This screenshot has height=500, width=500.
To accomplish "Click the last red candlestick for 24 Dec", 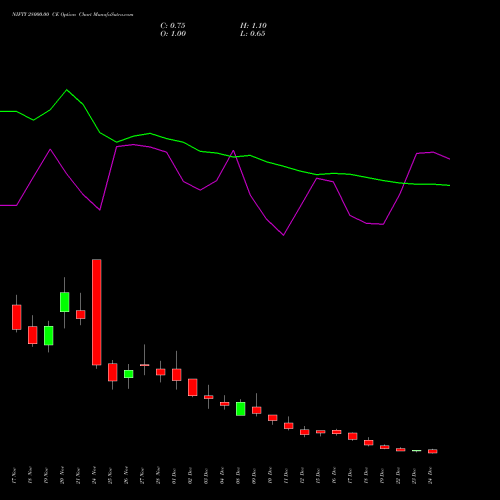I will coord(433,451).
